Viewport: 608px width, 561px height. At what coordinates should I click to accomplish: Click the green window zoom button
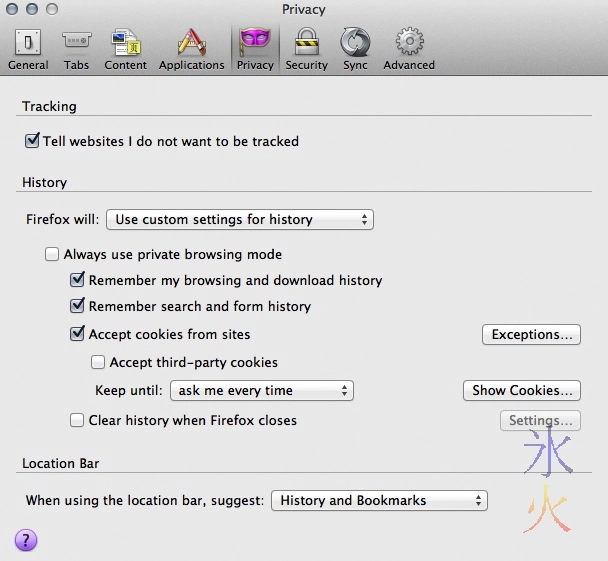pyautogui.click(x=53, y=9)
